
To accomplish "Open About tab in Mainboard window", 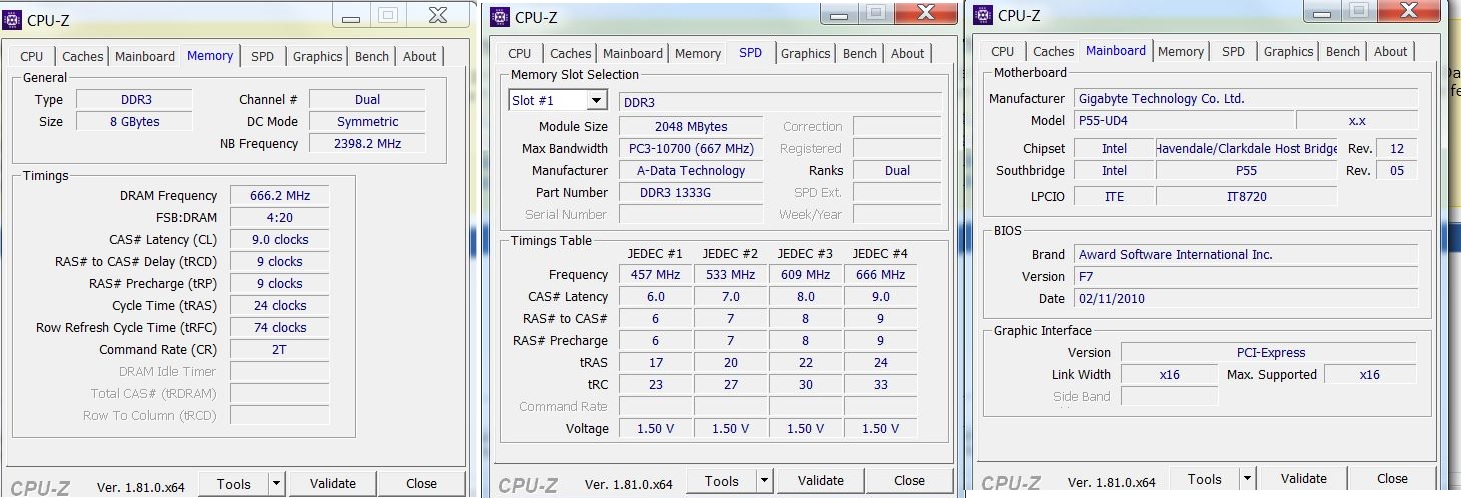I will coord(1391,52).
